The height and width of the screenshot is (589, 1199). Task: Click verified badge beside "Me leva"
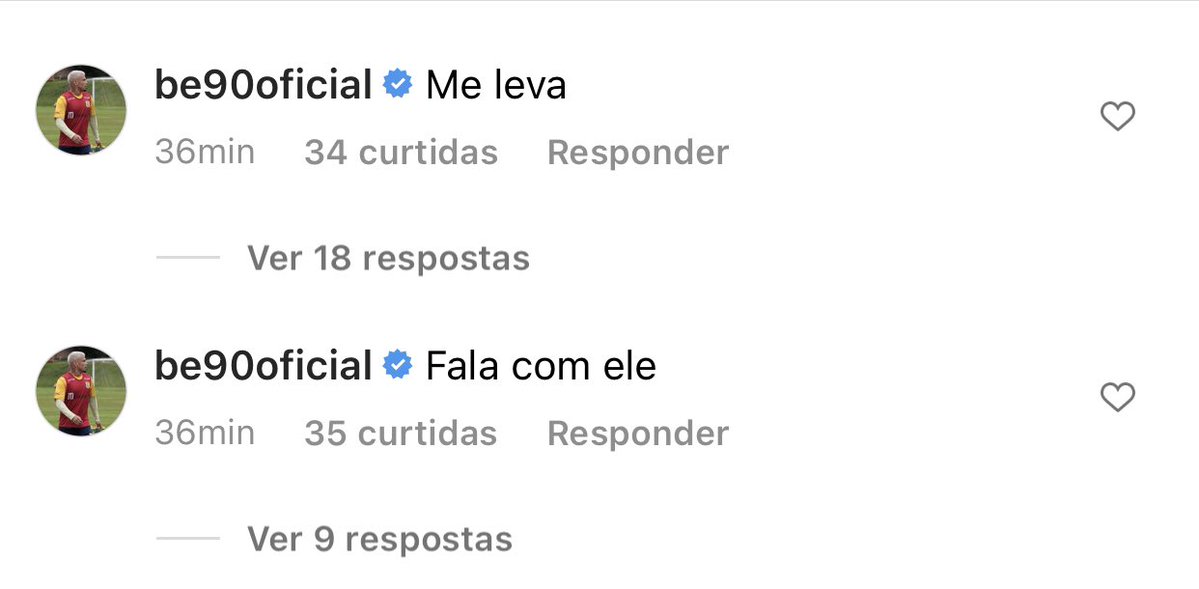click(398, 85)
